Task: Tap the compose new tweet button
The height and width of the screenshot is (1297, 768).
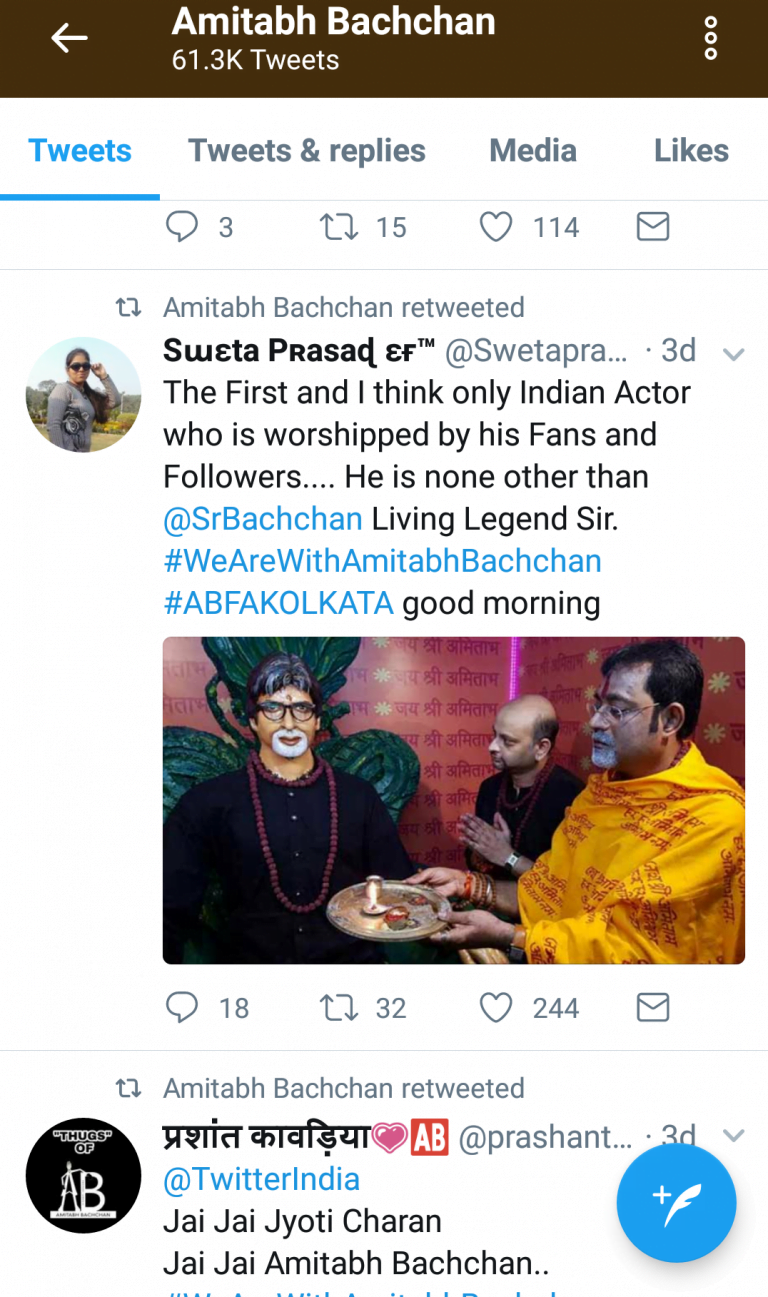Action: (676, 1203)
